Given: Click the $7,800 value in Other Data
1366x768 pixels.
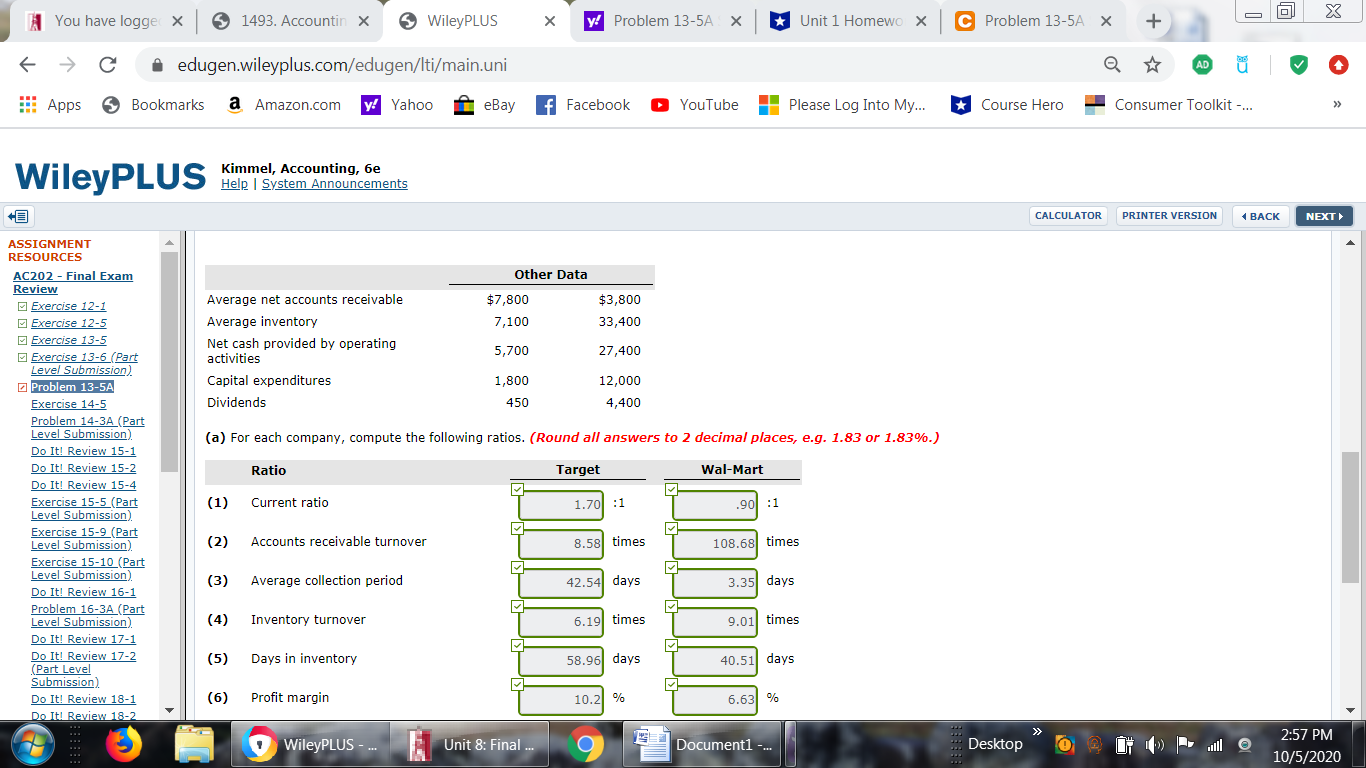Looking at the screenshot, I should [507, 300].
